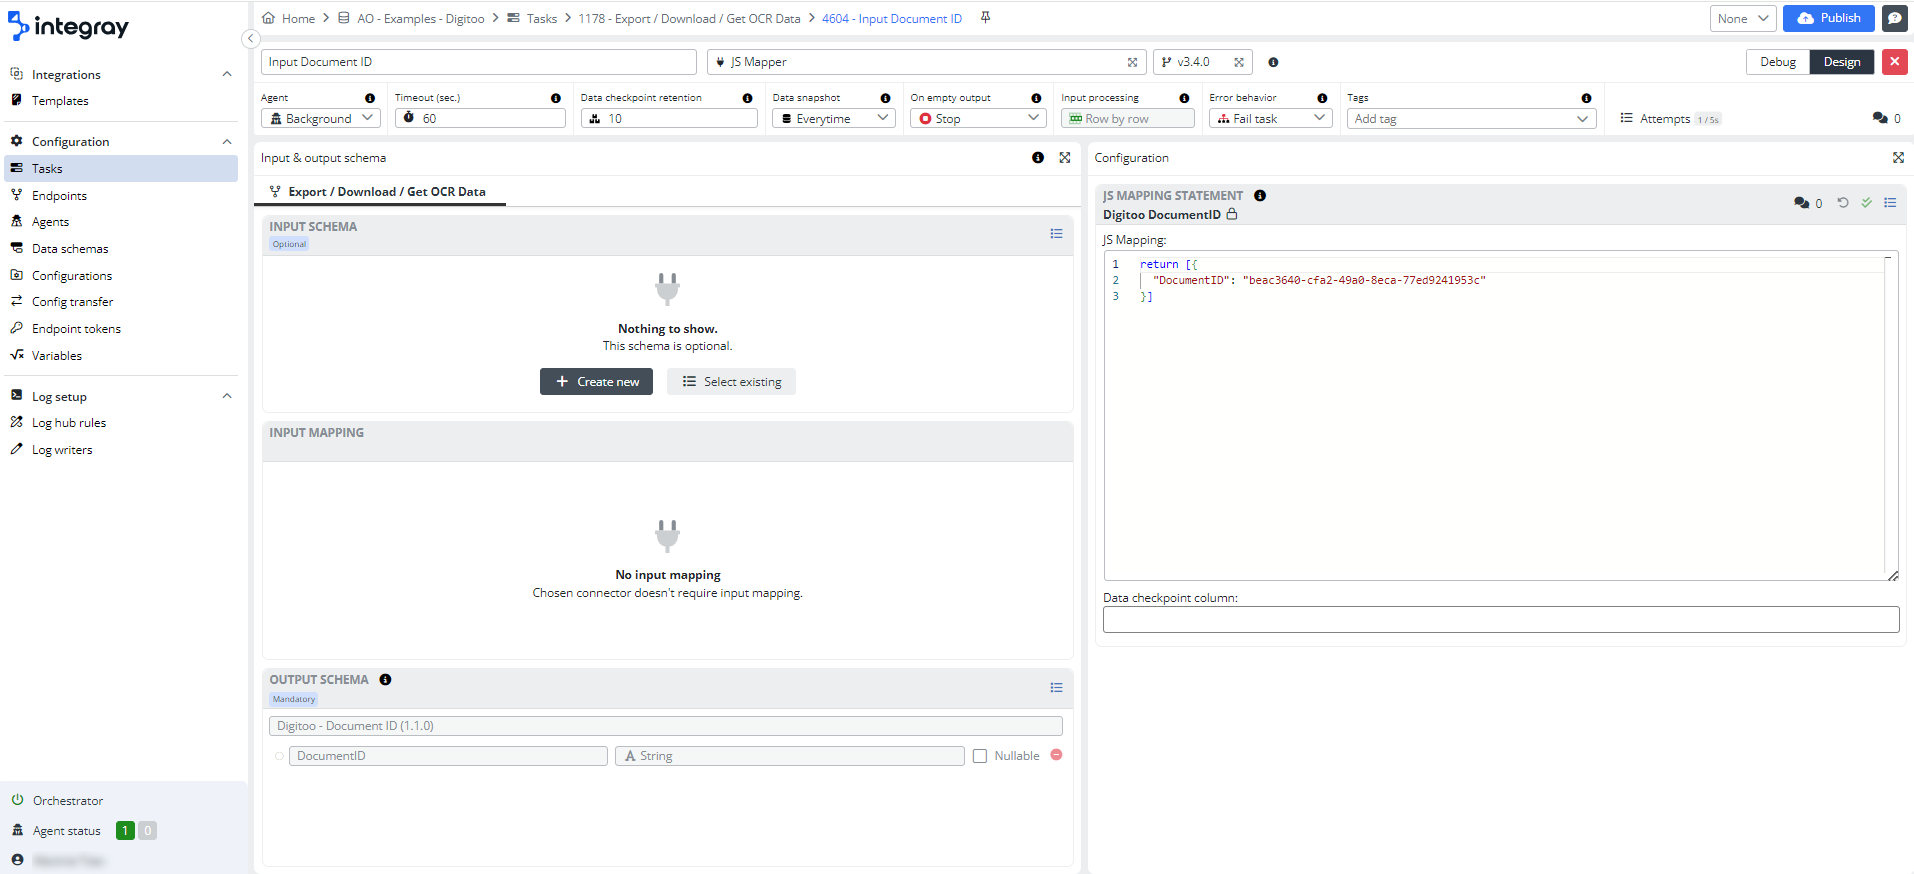
Task: Open the Data snapshot Everytime dropdown
Action: coord(833,118)
